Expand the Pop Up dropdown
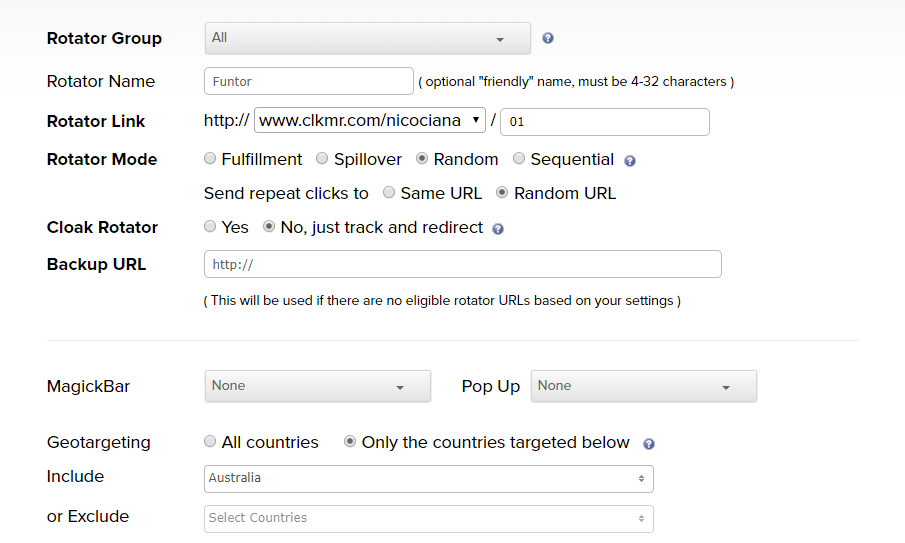This screenshot has height=543, width=905. click(643, 386)
